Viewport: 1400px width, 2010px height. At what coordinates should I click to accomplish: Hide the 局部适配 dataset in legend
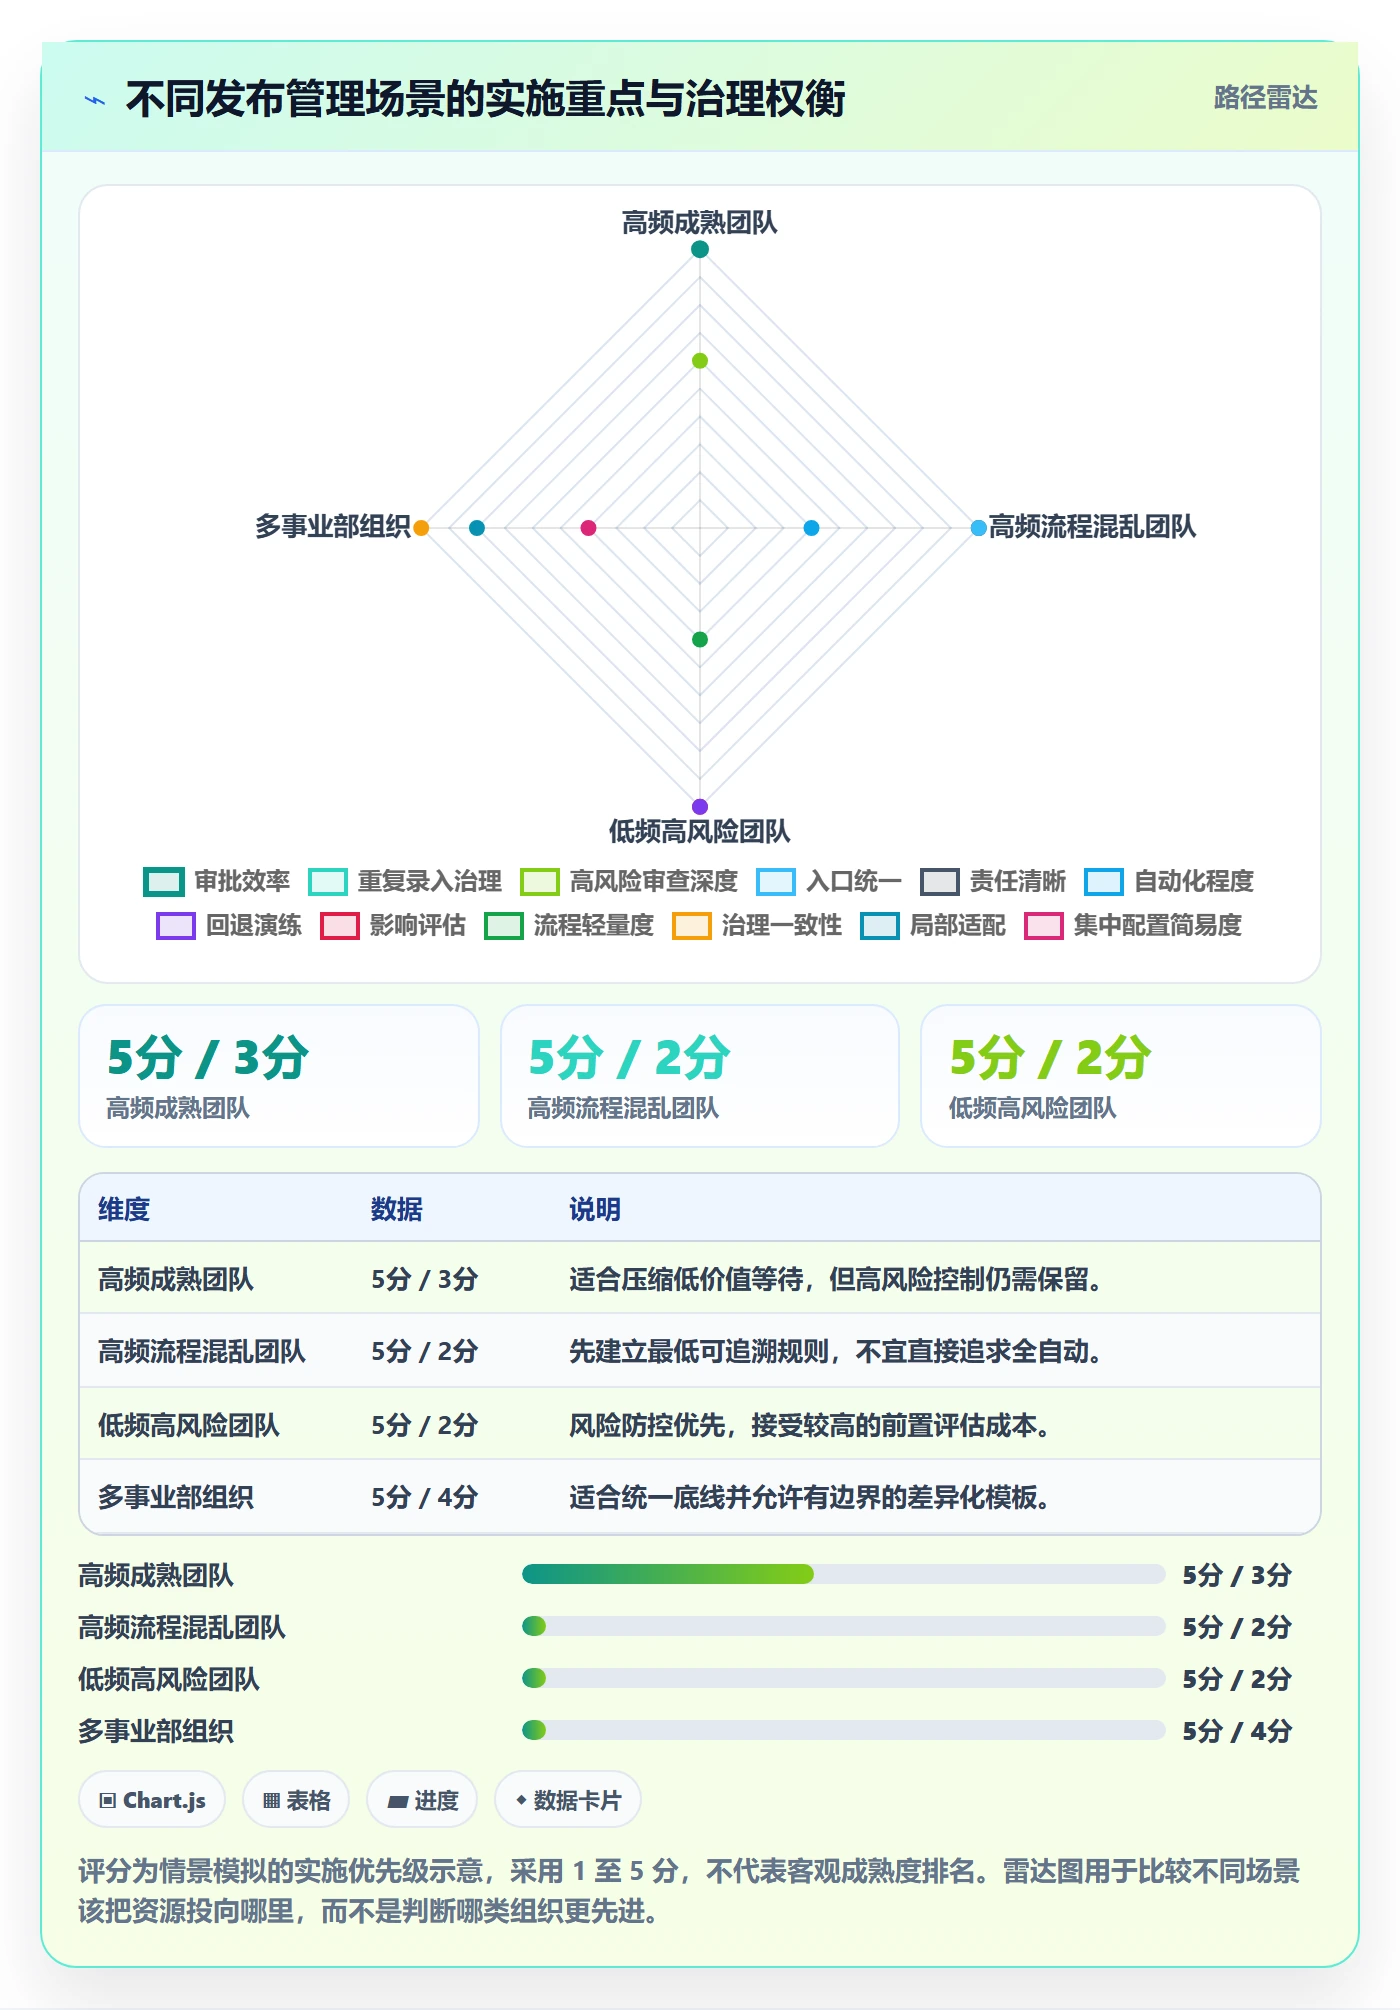pos(933,925)
